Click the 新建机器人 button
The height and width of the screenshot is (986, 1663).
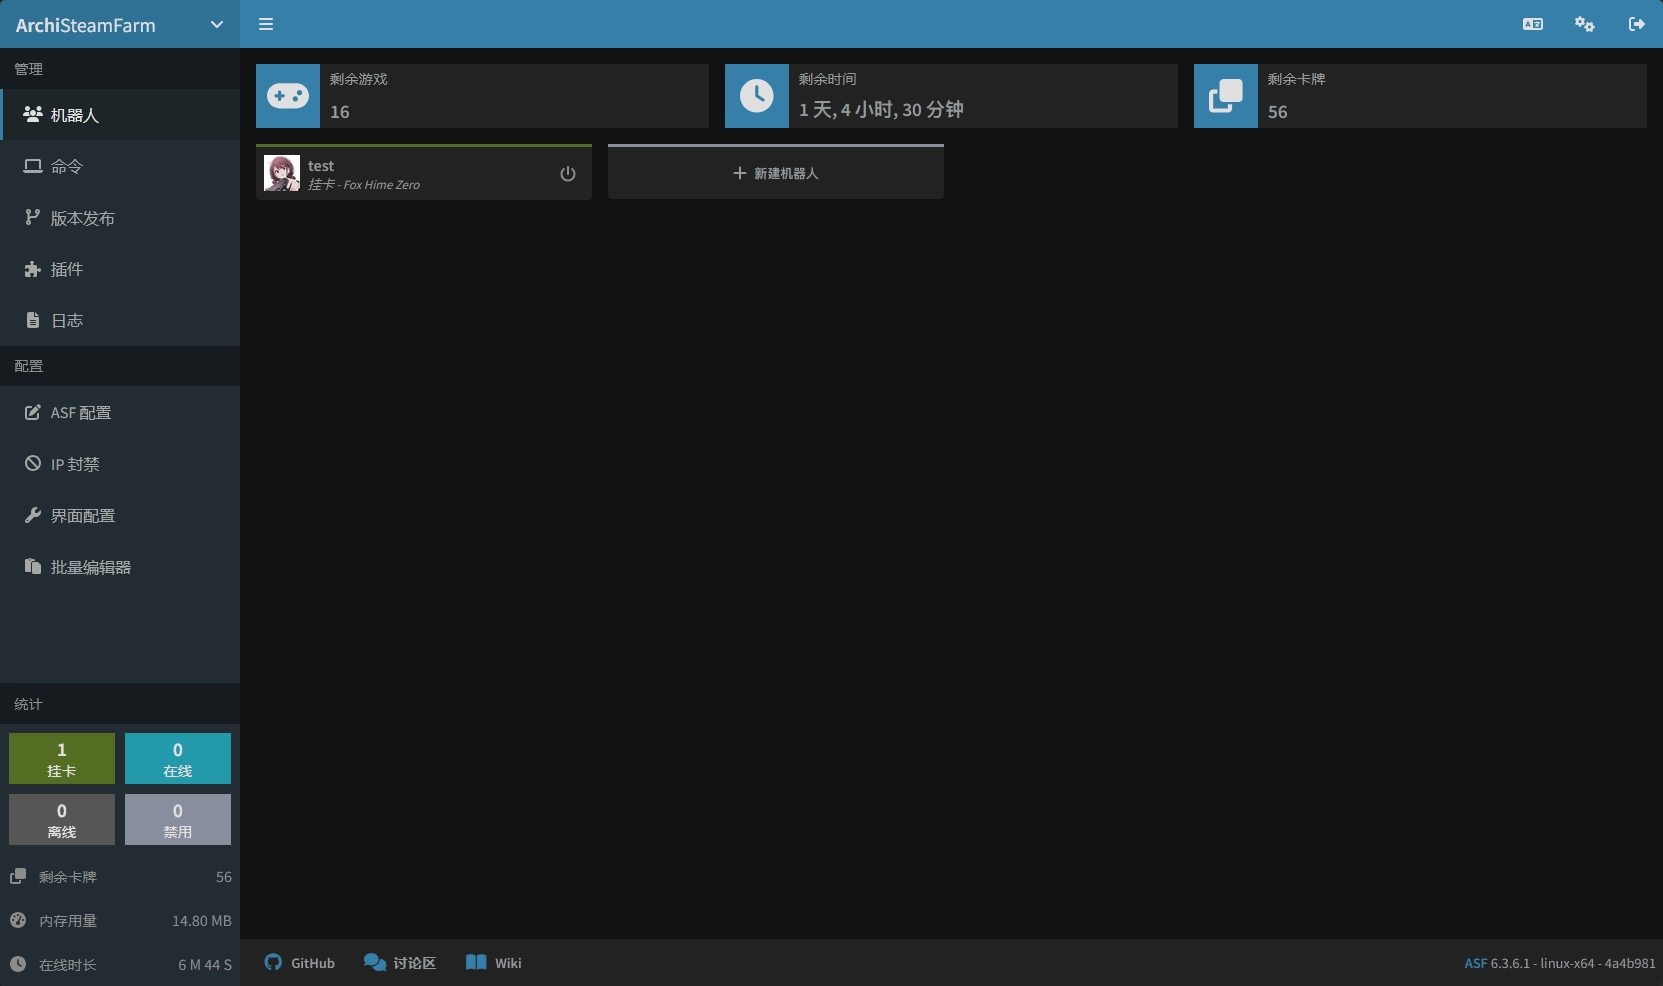776,173
